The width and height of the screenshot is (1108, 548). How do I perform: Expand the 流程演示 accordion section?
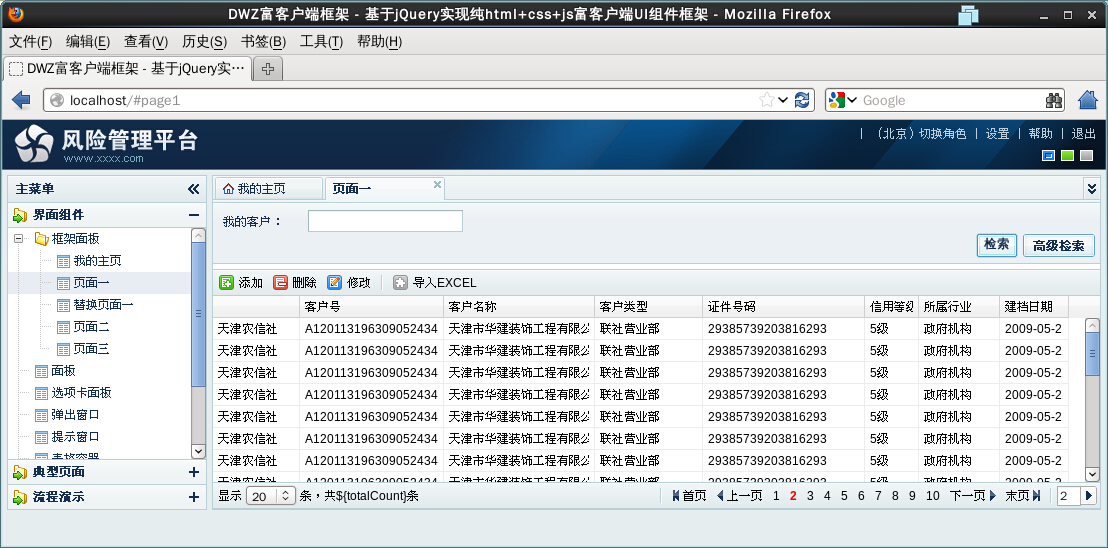click(x=194, y=497)
